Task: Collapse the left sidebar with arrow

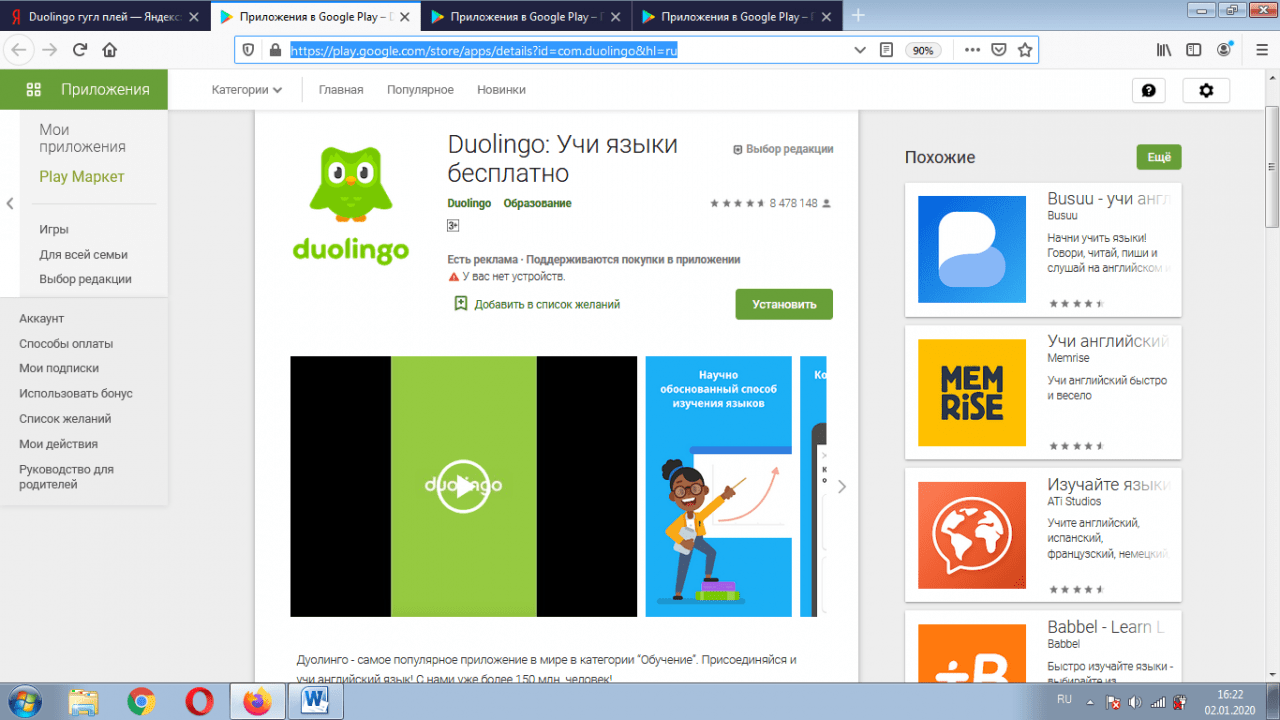Action: point(10,204)
